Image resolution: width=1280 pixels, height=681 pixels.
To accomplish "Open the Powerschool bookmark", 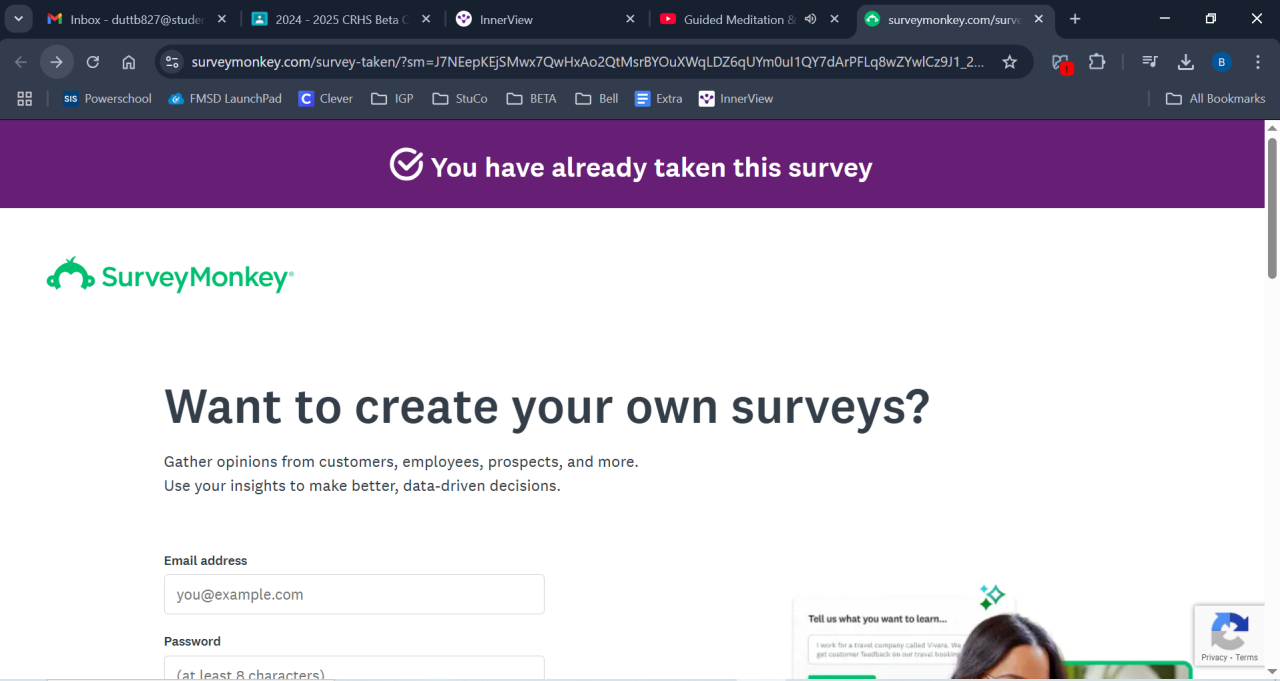I will click(x=107, y=99).
